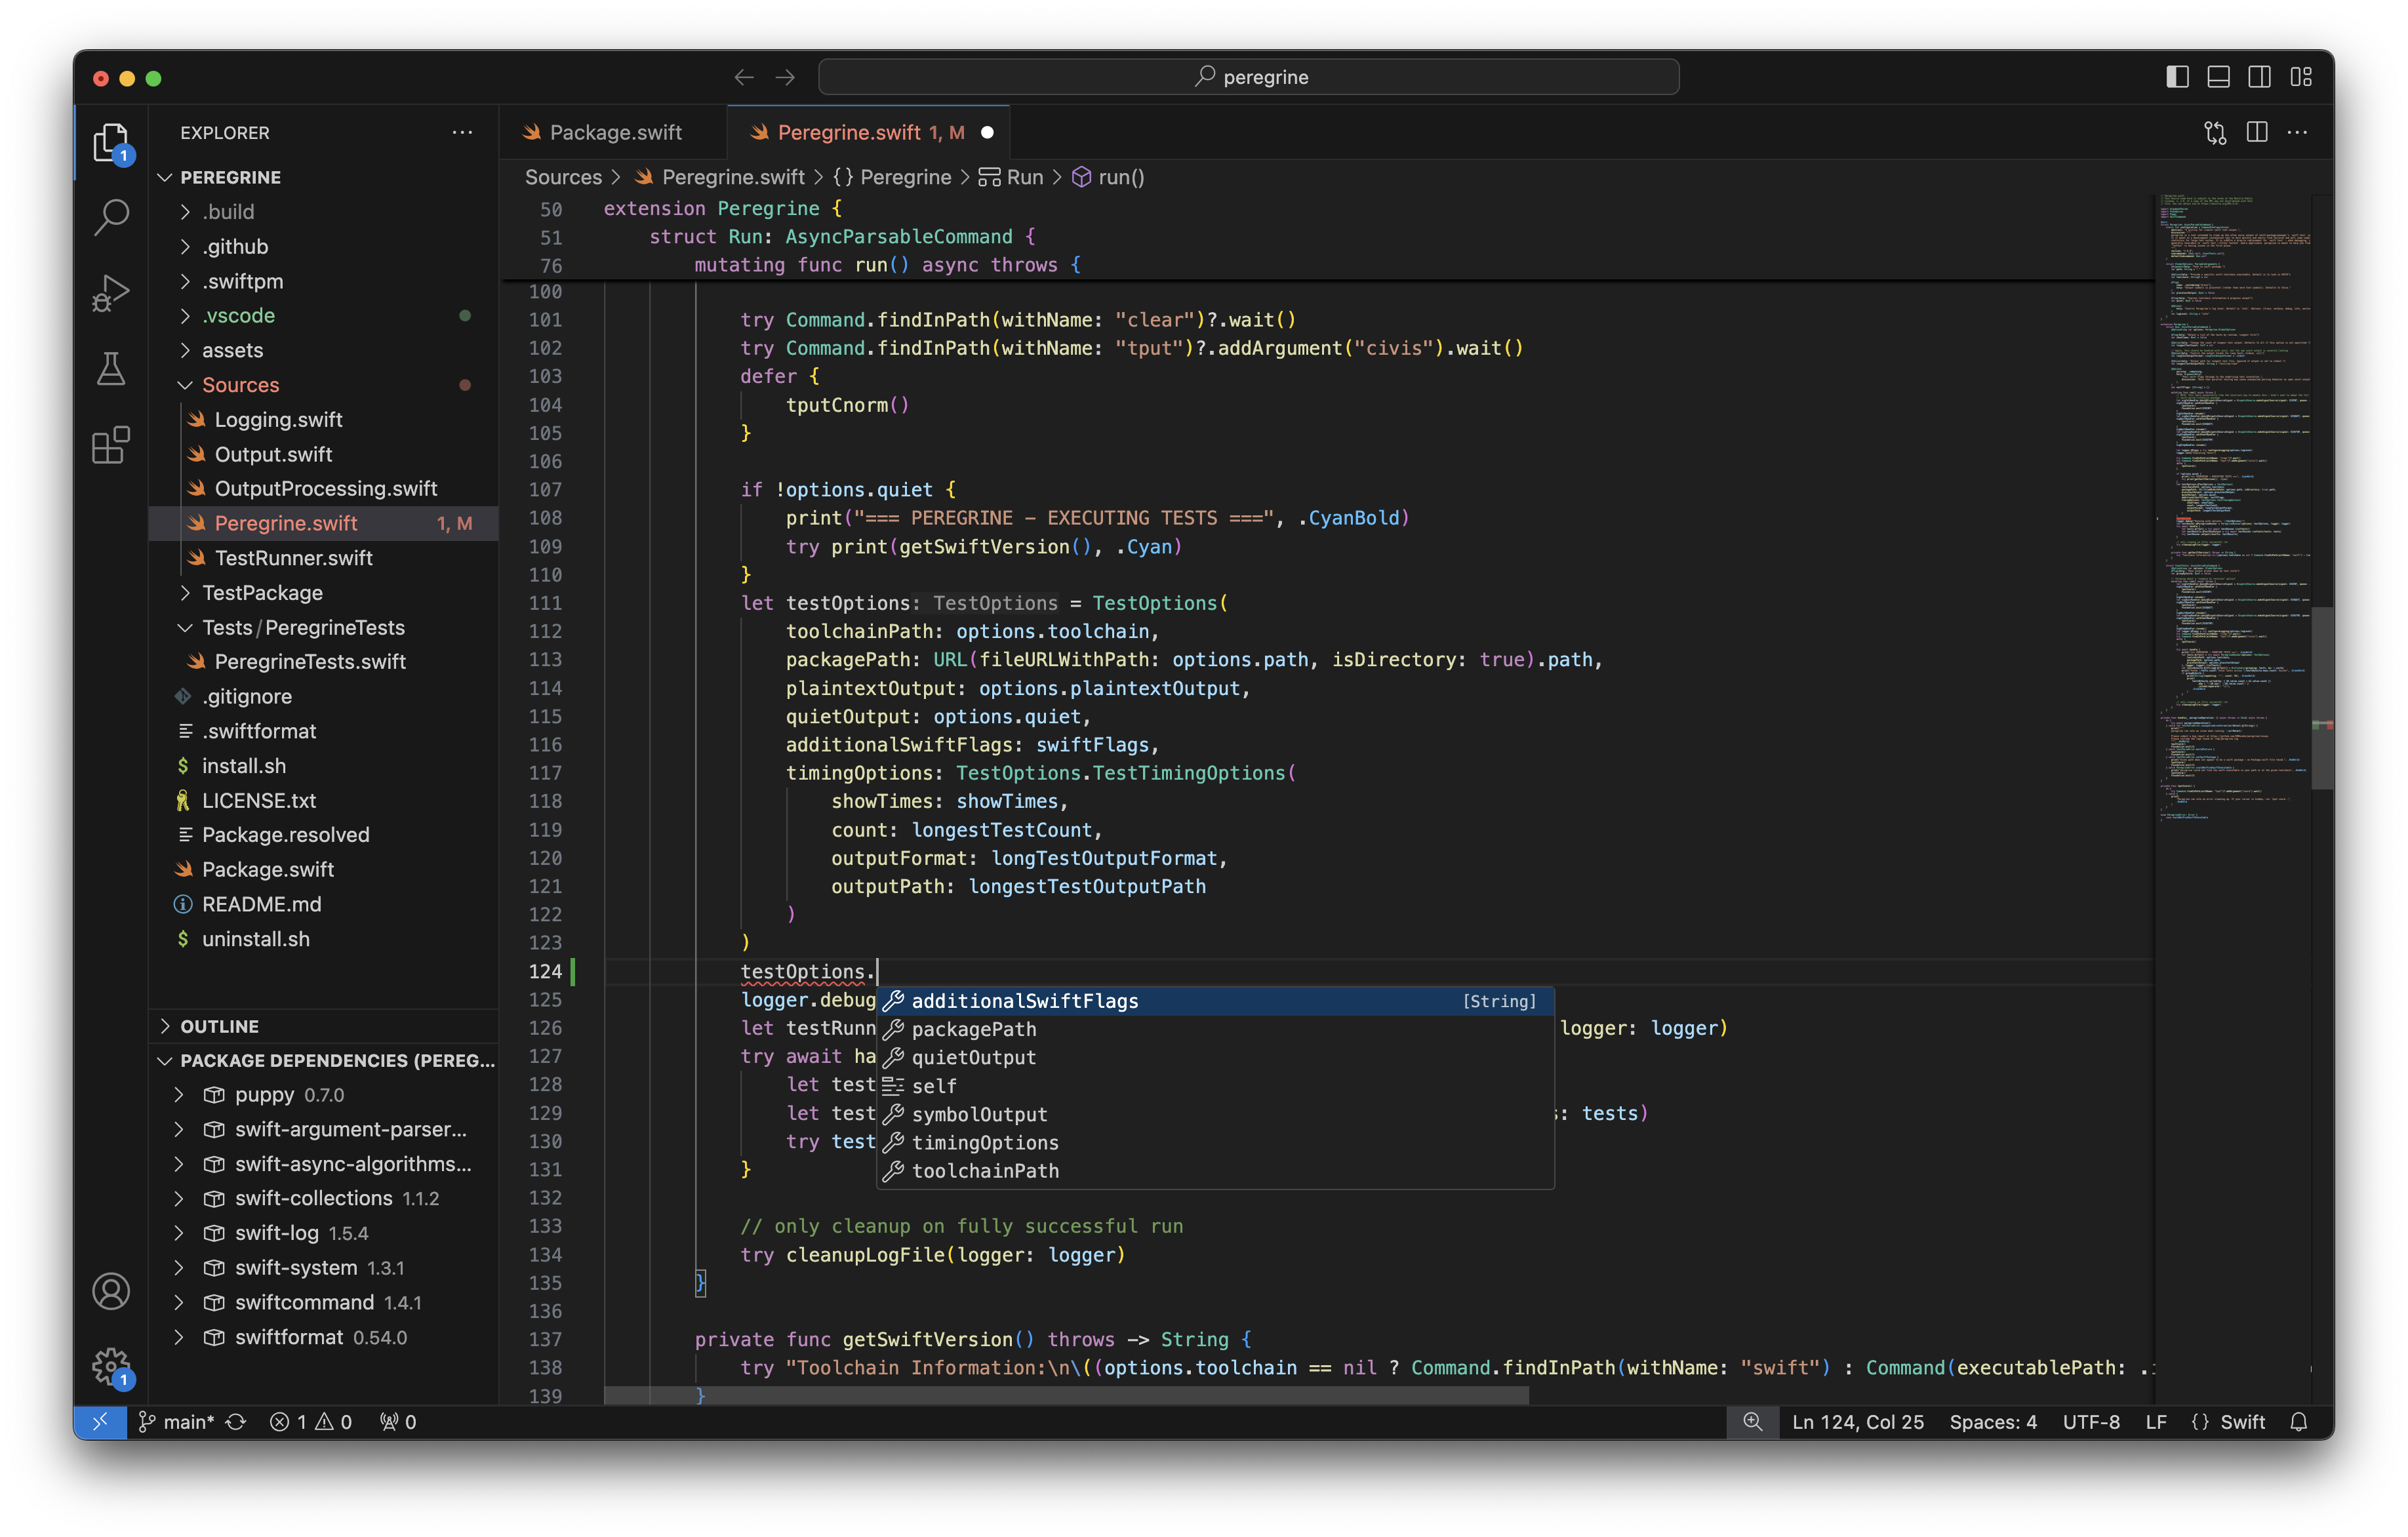The width and height of the screenshot is (2408, 1537).
Task: Click the Ln 124, Col 25 status entry
Action: (x=1858, y=1421)
